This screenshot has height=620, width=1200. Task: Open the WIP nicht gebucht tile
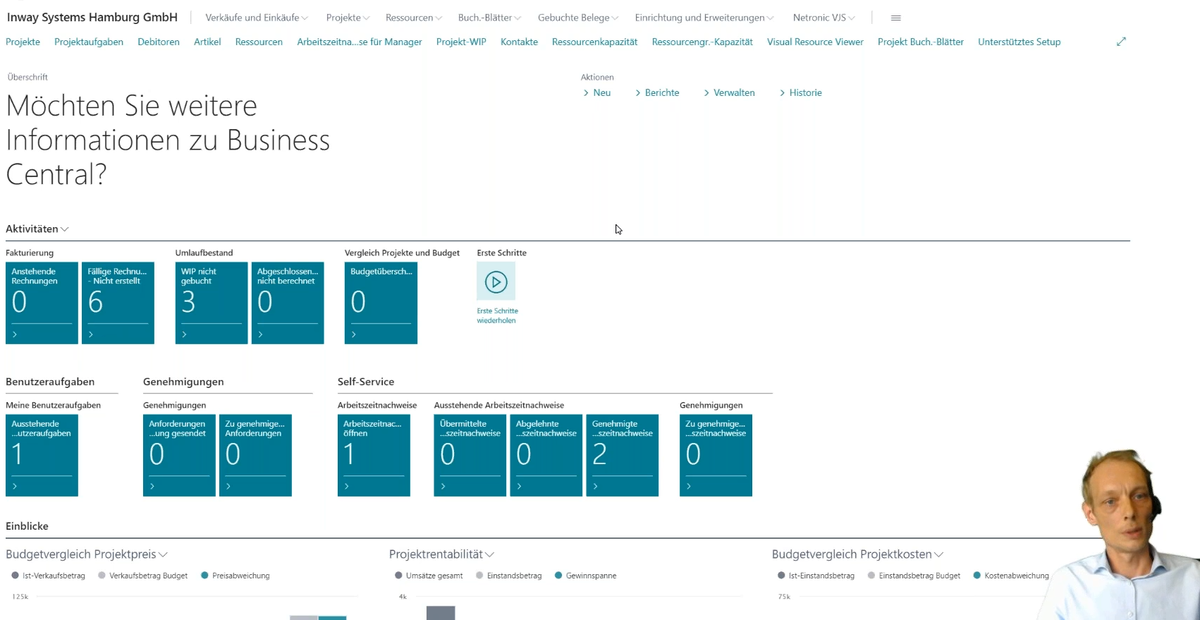click(211, 303)
